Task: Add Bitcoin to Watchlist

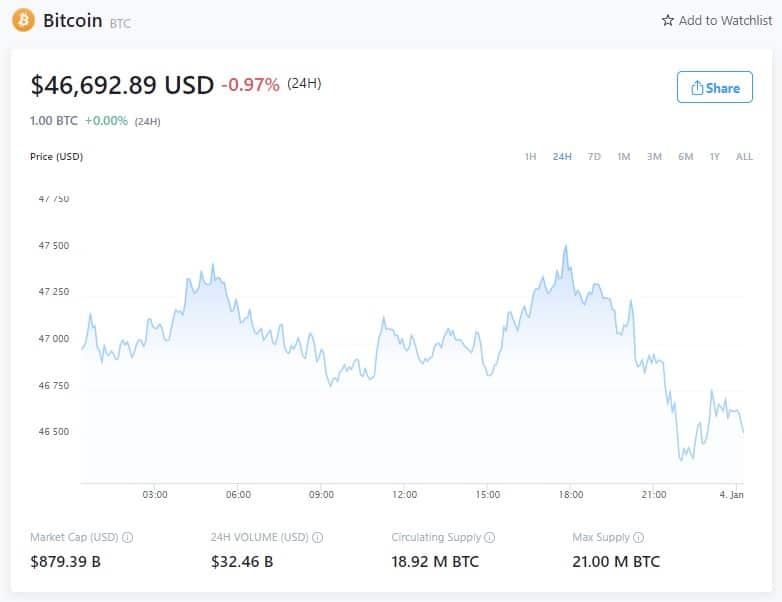Action: 717,20
